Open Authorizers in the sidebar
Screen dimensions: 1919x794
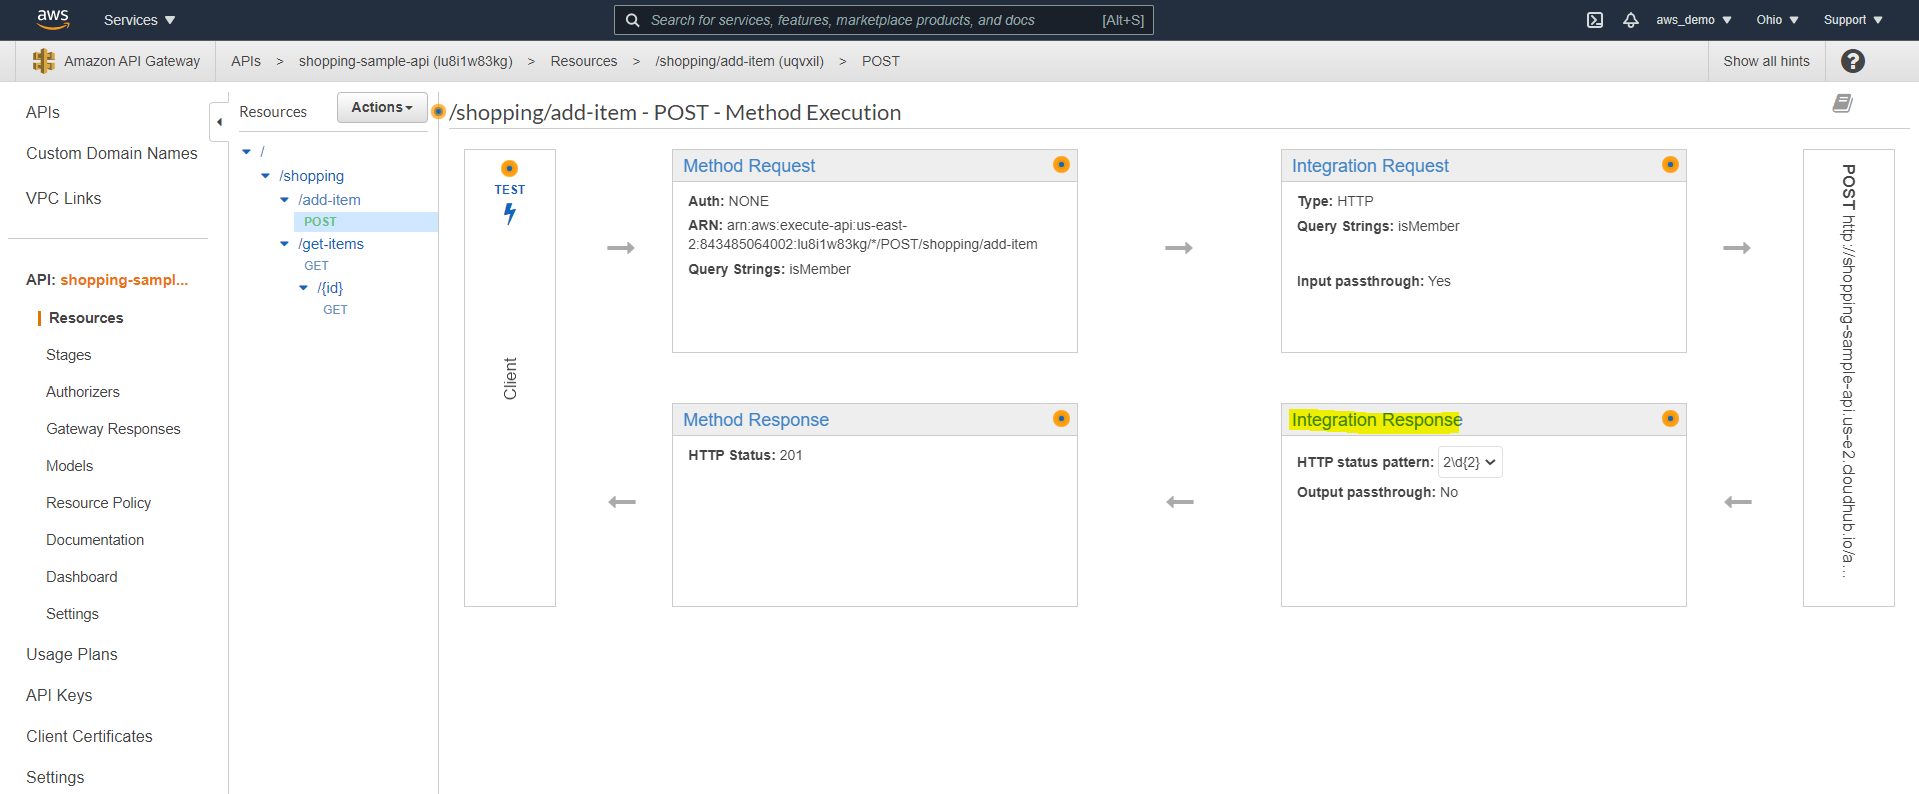[x=83, y=392]
